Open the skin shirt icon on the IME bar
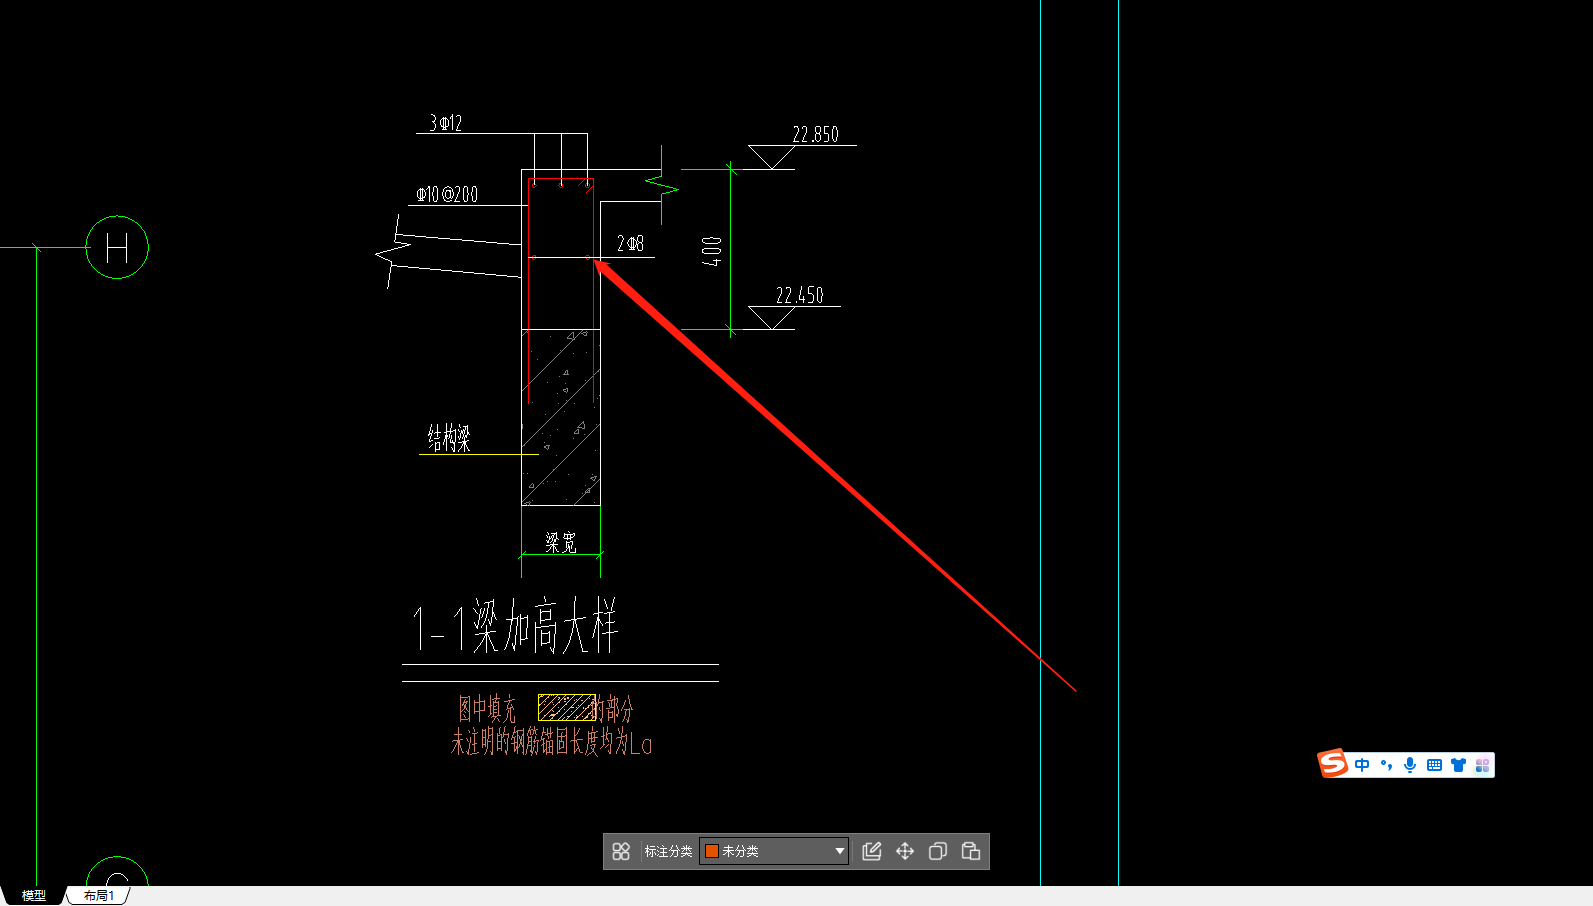This screenshot has height=906, width=1593. pyautogui.click(x=1458, y=765)
